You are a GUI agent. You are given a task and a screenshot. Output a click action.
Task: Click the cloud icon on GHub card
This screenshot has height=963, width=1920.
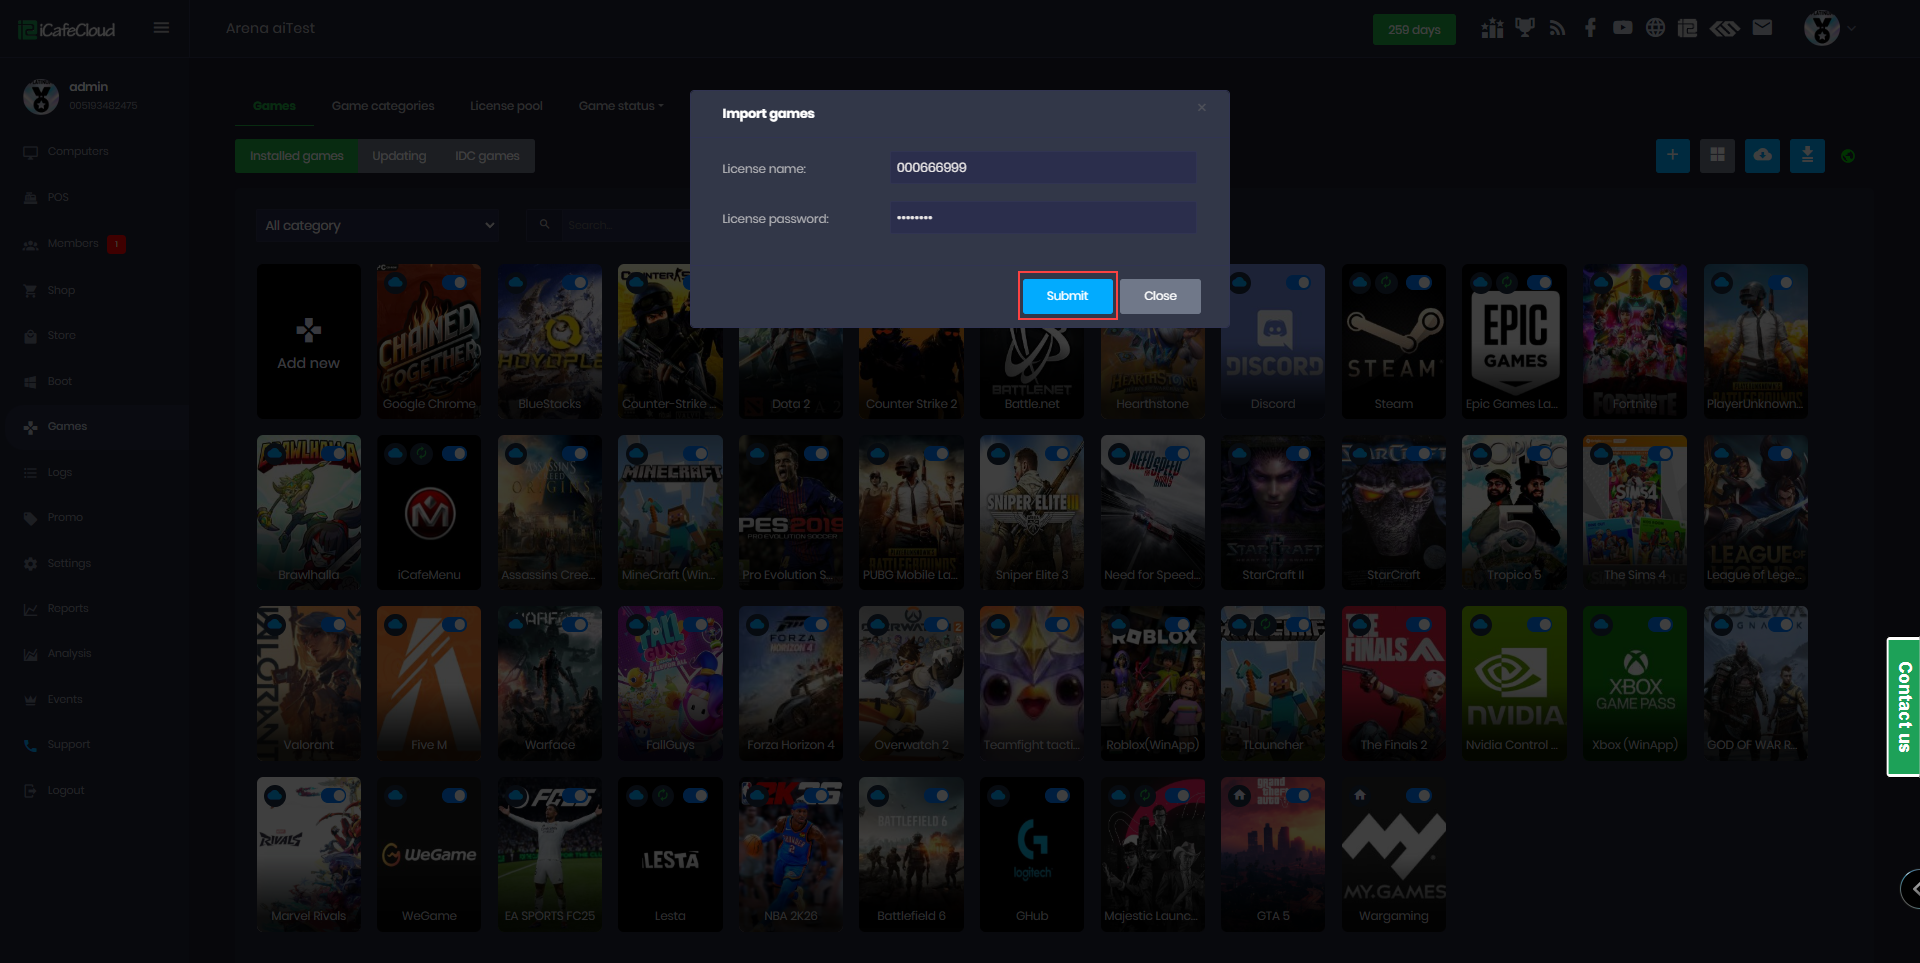[x=998, y=796]
